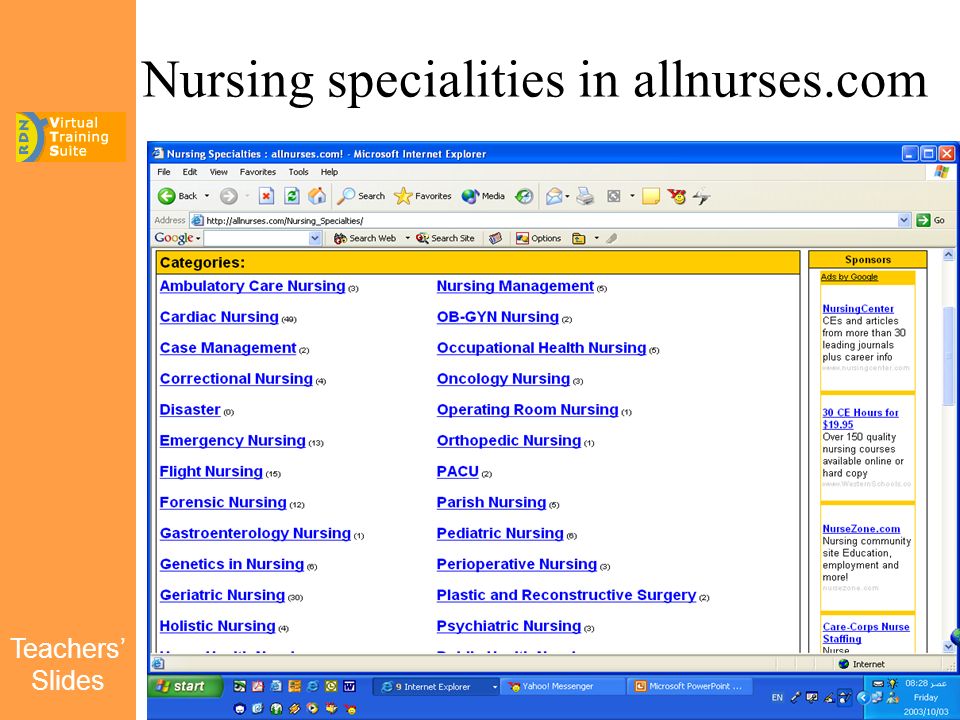Screen dimensions: 960x720
Task: Expand the Mail button dropdown arrow
Action: (568, 196)
